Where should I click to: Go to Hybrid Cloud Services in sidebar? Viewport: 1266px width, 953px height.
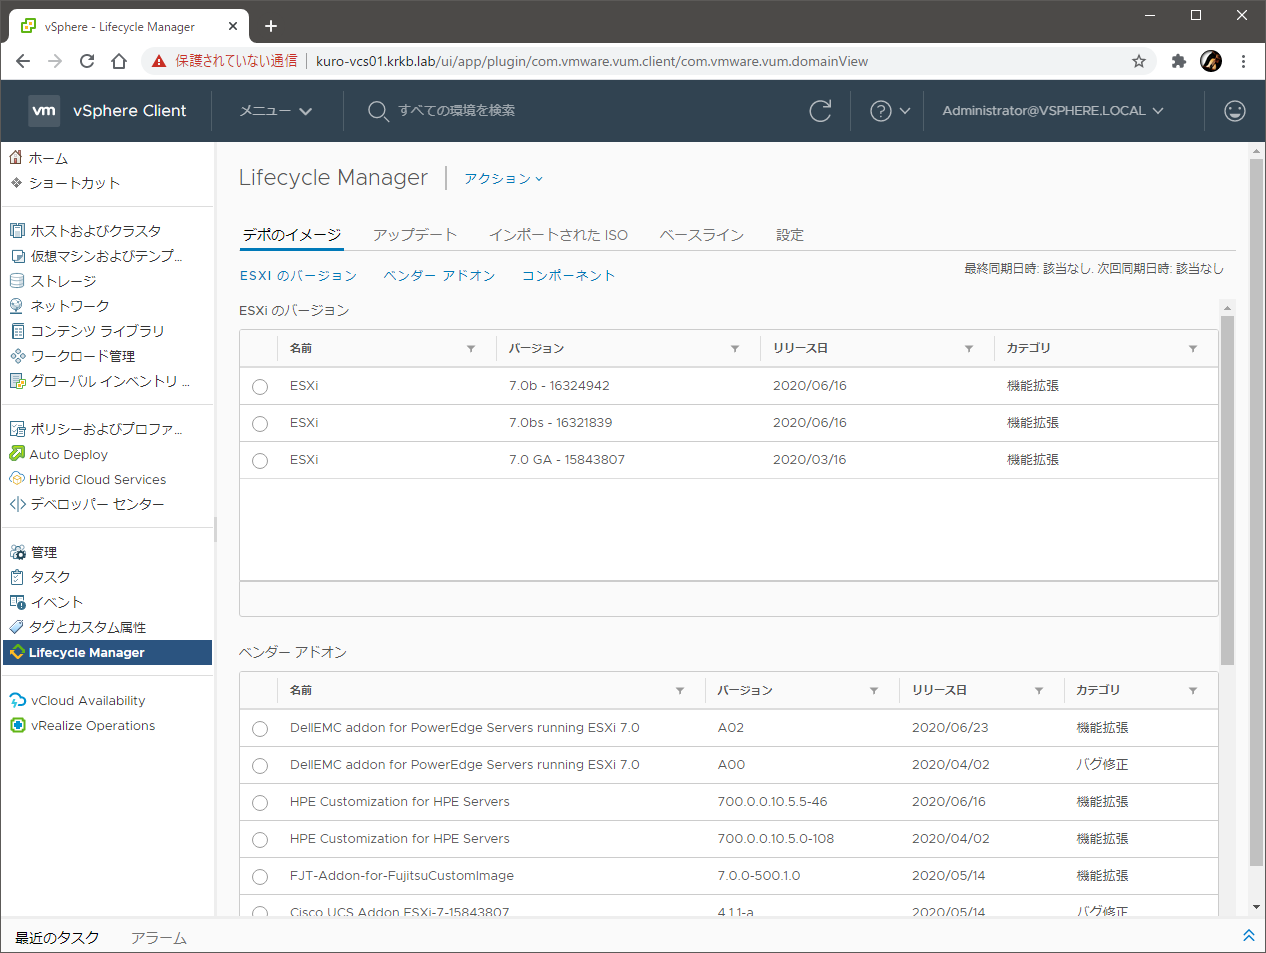coord(97,479)
